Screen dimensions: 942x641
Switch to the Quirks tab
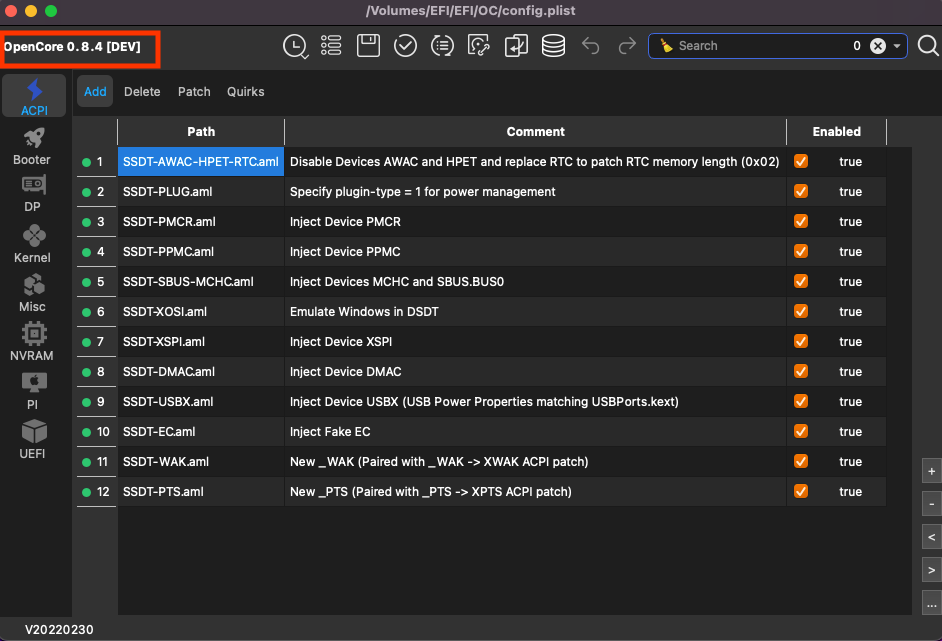246,92
